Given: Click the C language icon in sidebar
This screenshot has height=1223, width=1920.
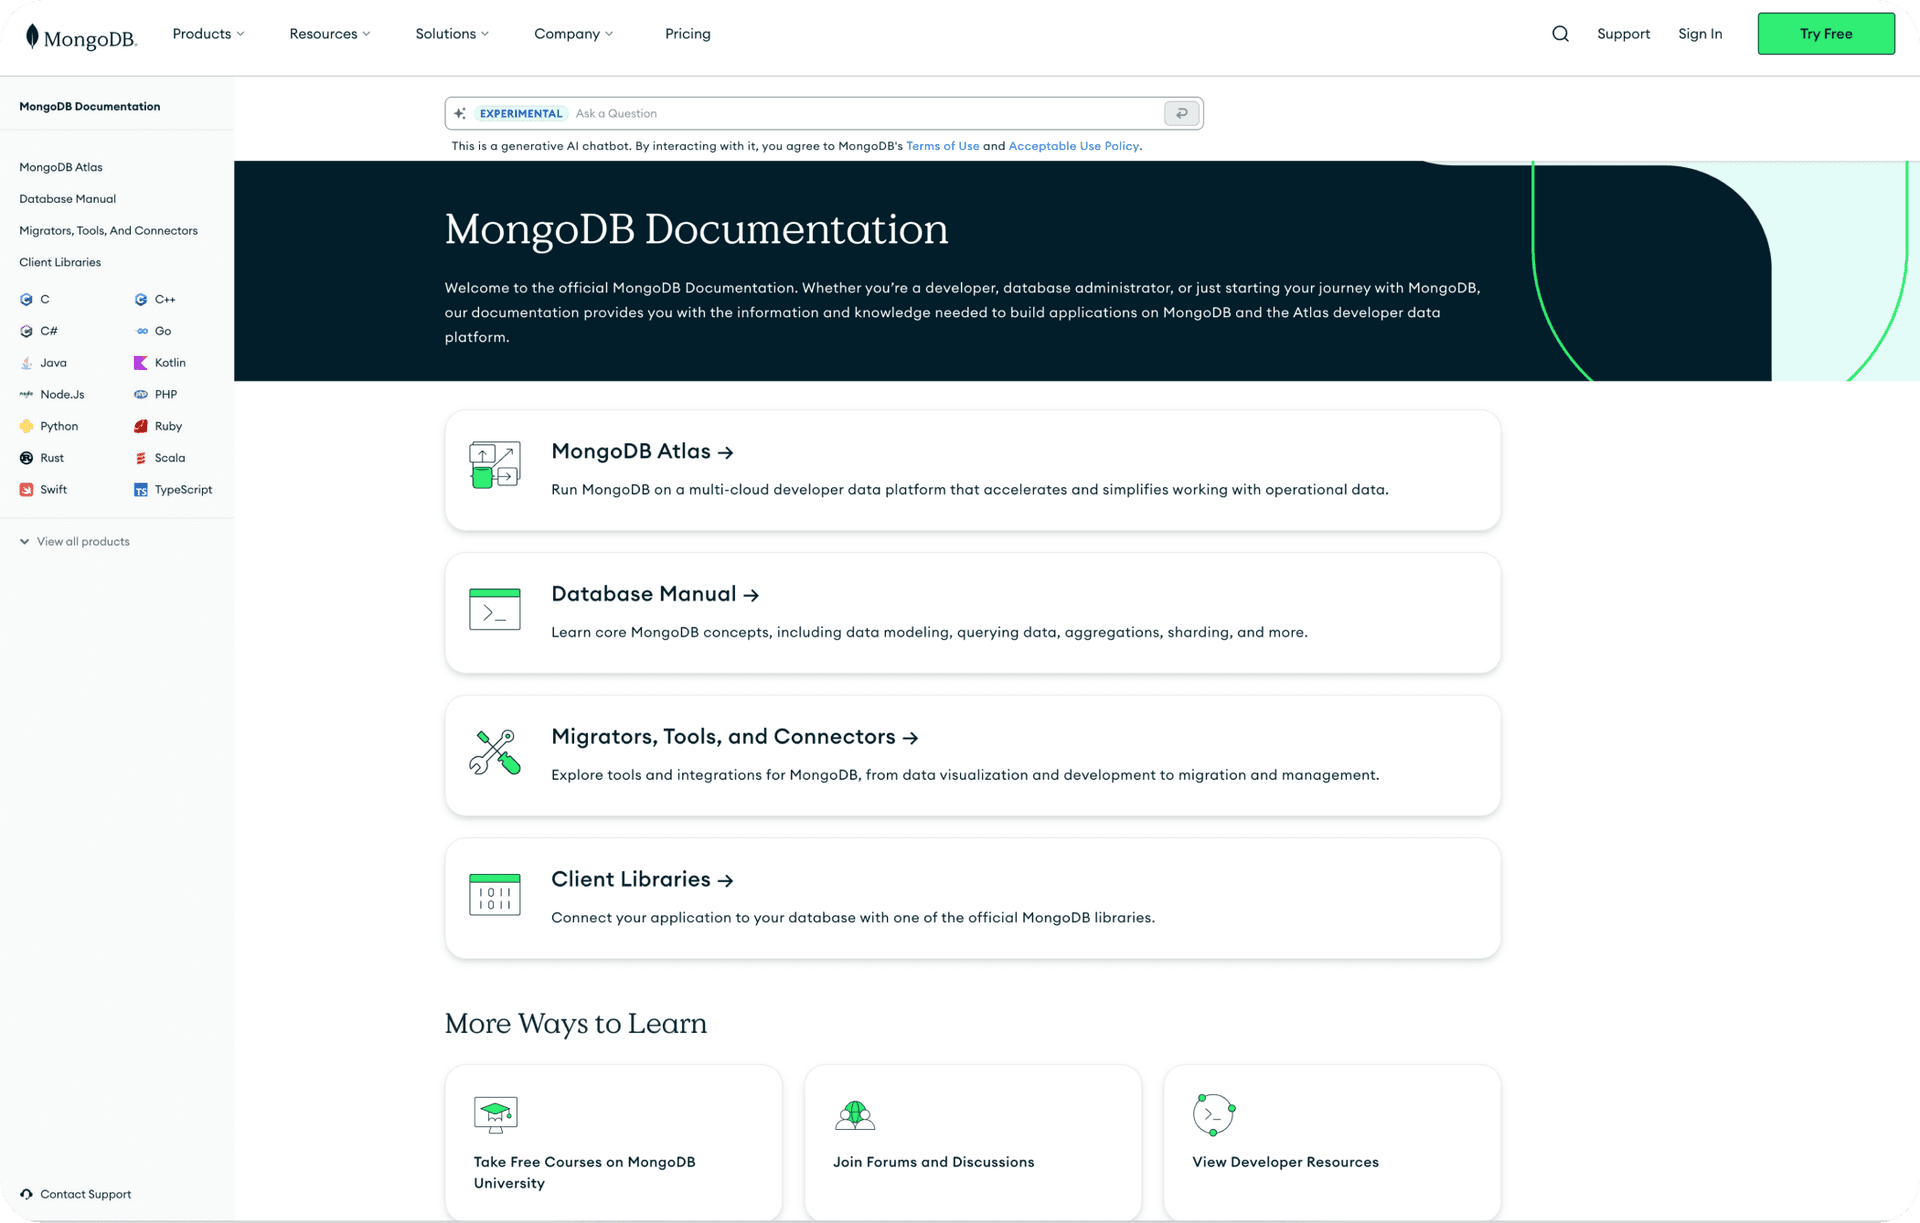Looking at the screenshot, I should click(26, 299).
